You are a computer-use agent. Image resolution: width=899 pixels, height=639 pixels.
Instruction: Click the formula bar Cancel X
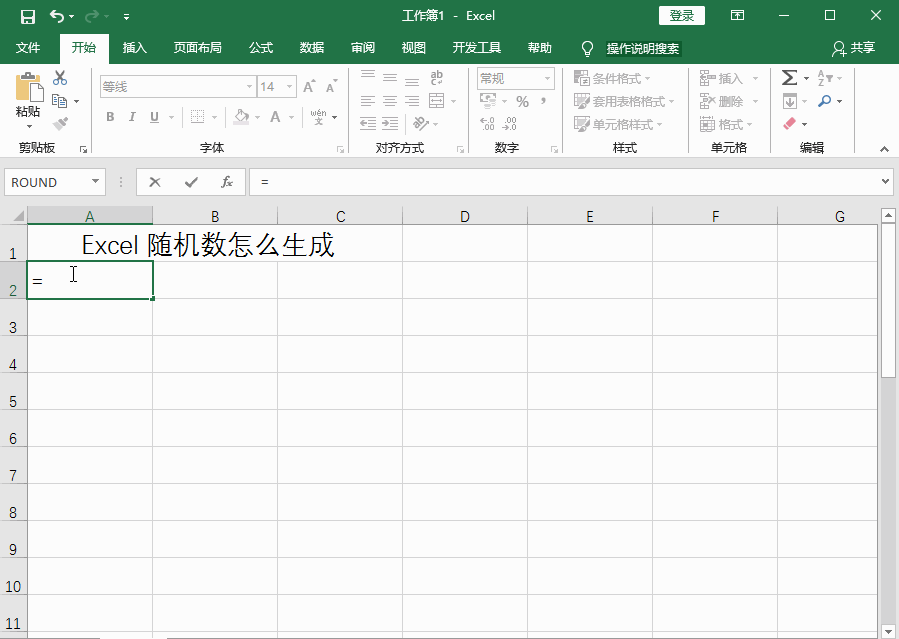pyautogui.click(x=155, y=182)
